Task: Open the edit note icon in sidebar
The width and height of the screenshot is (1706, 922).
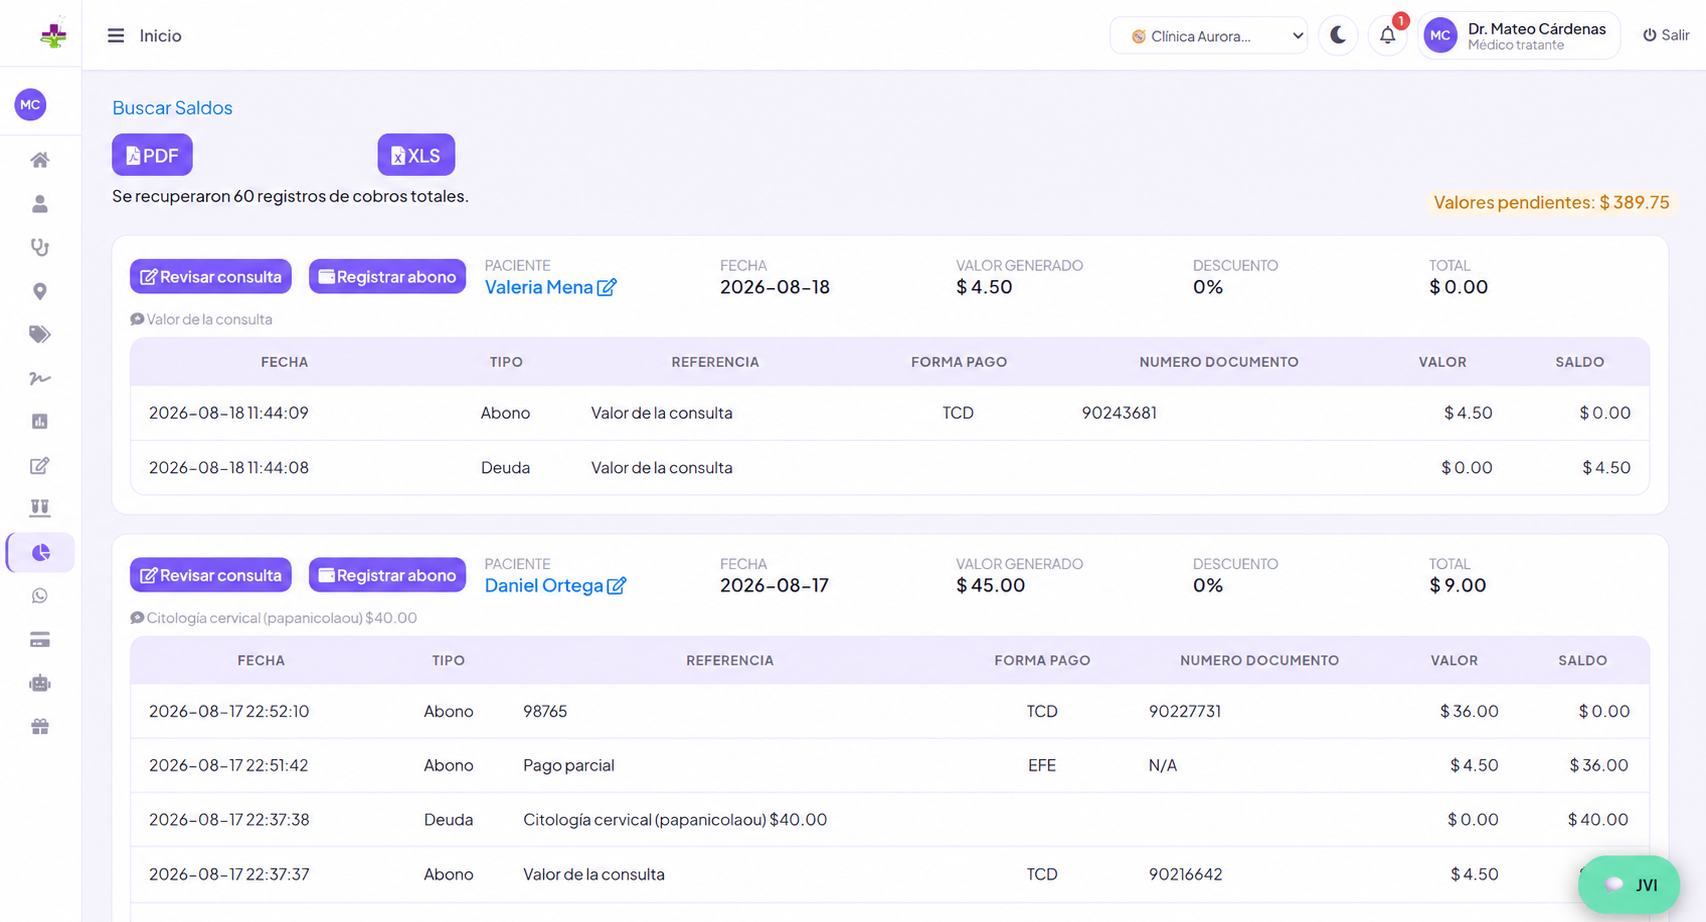Action: (x=40, y=465)
